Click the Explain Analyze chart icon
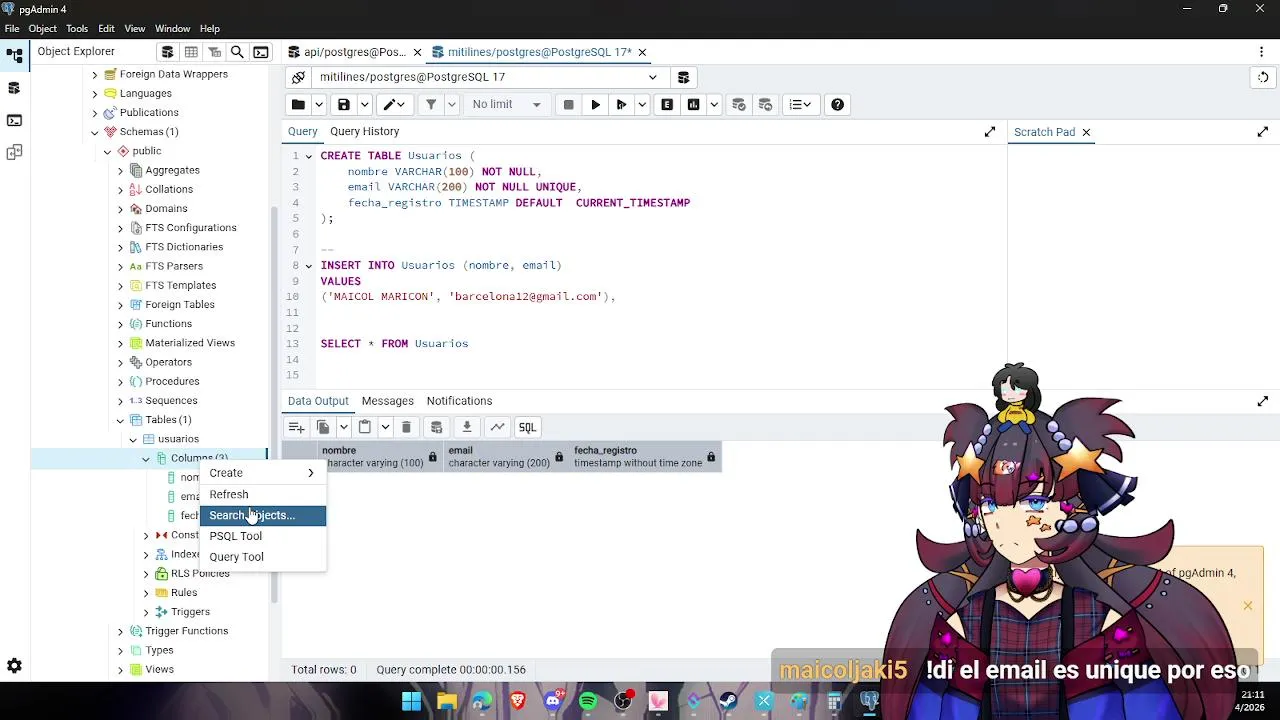Image resolution: width=1280 pixels, height=720 pixels. [693, 105]
